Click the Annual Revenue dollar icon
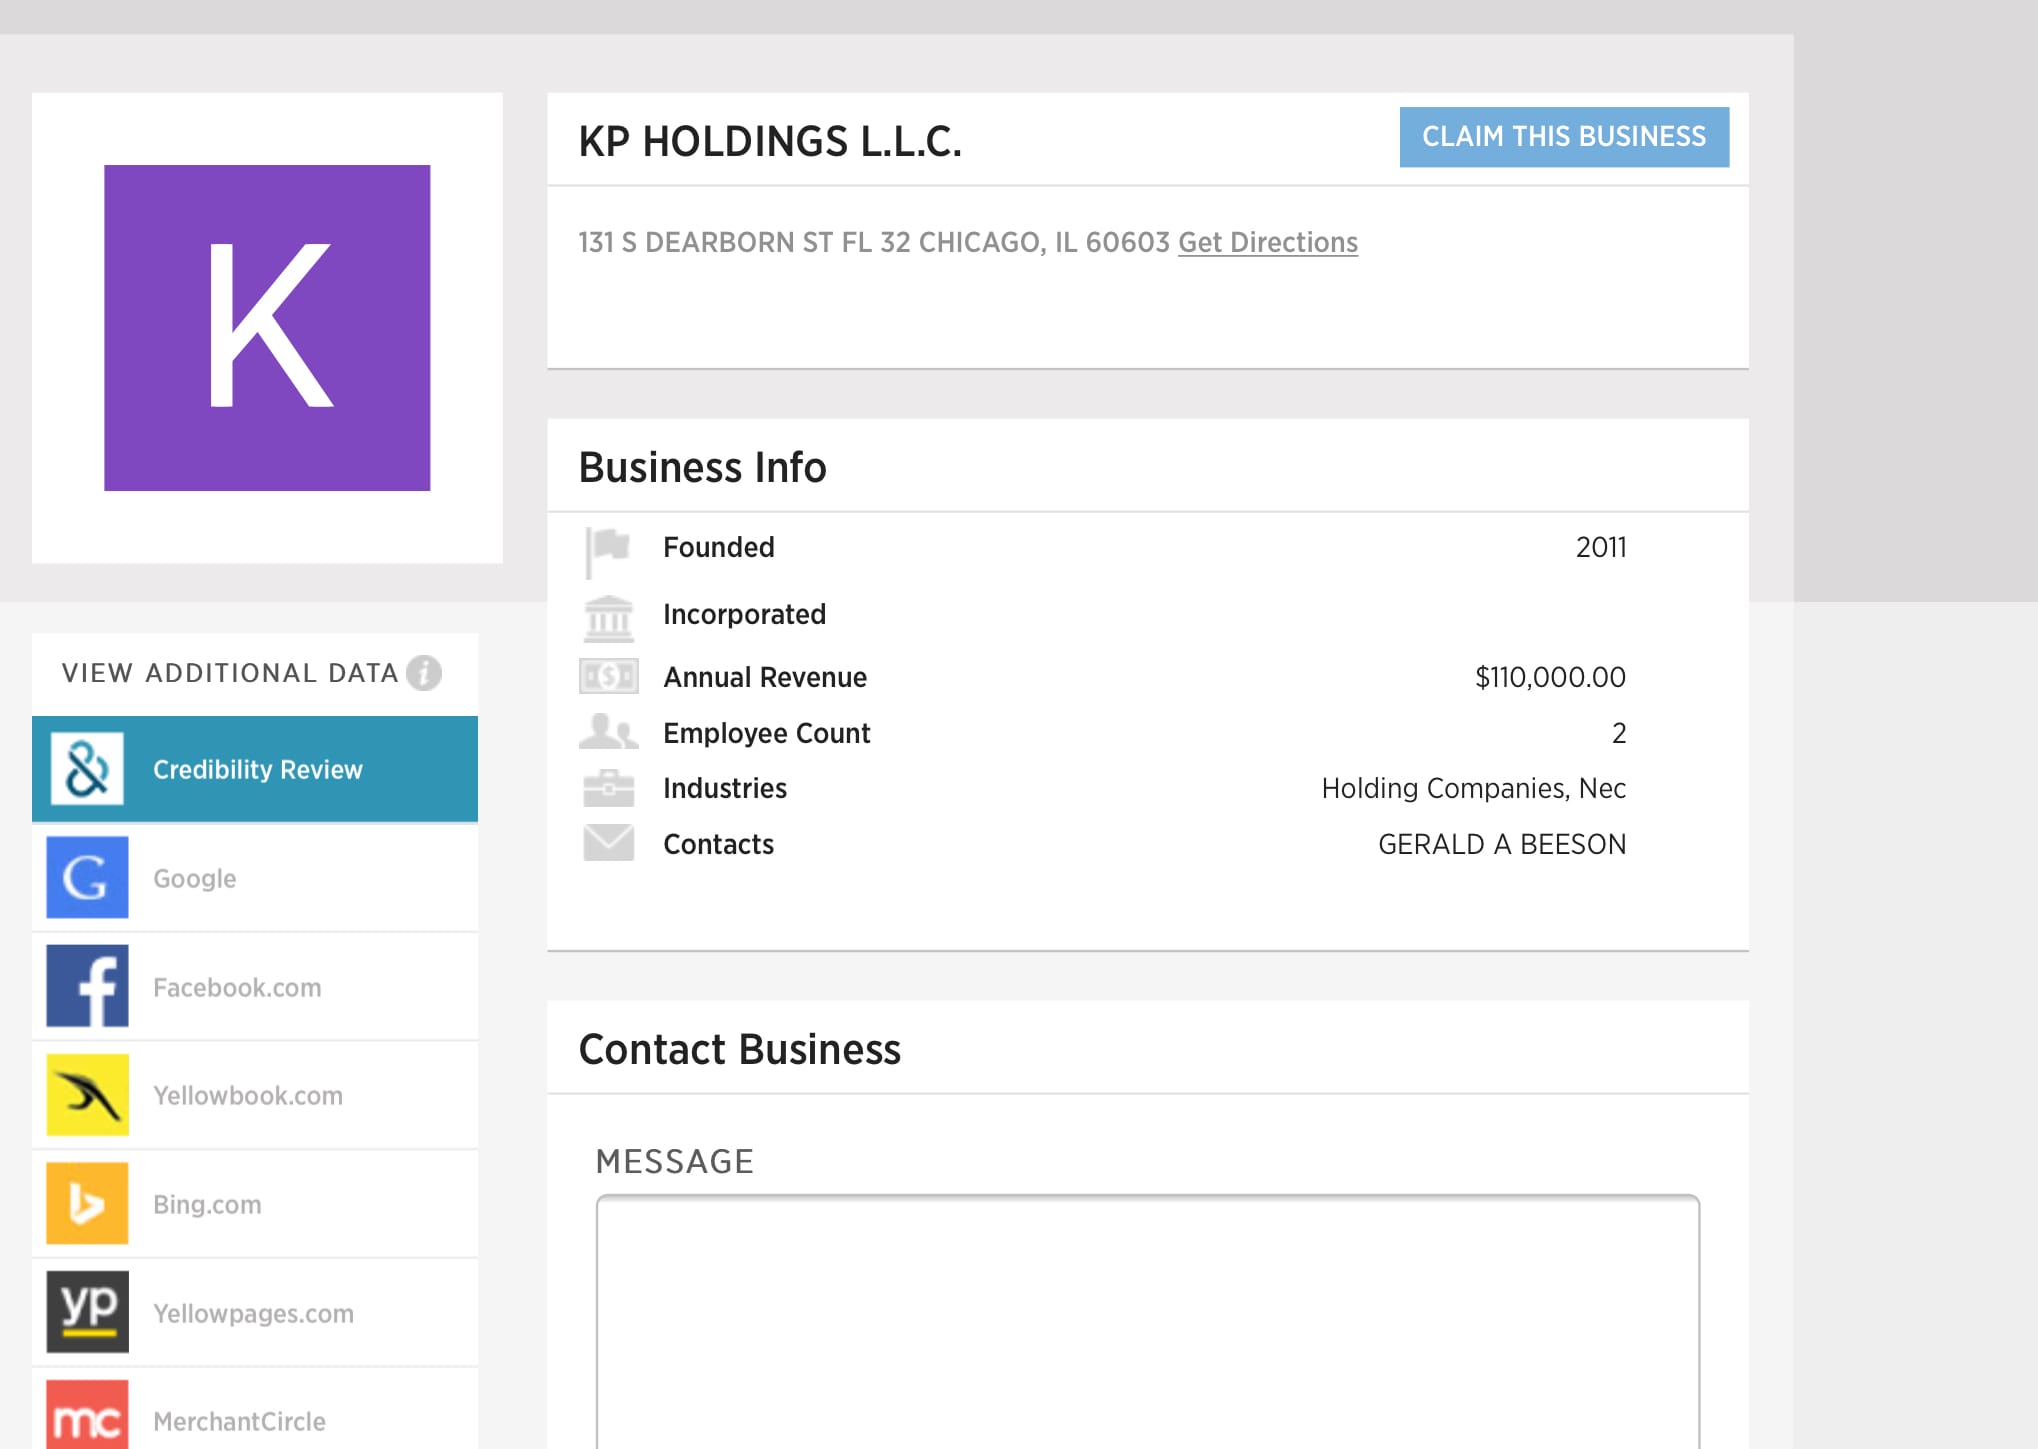 pos(608,677)
